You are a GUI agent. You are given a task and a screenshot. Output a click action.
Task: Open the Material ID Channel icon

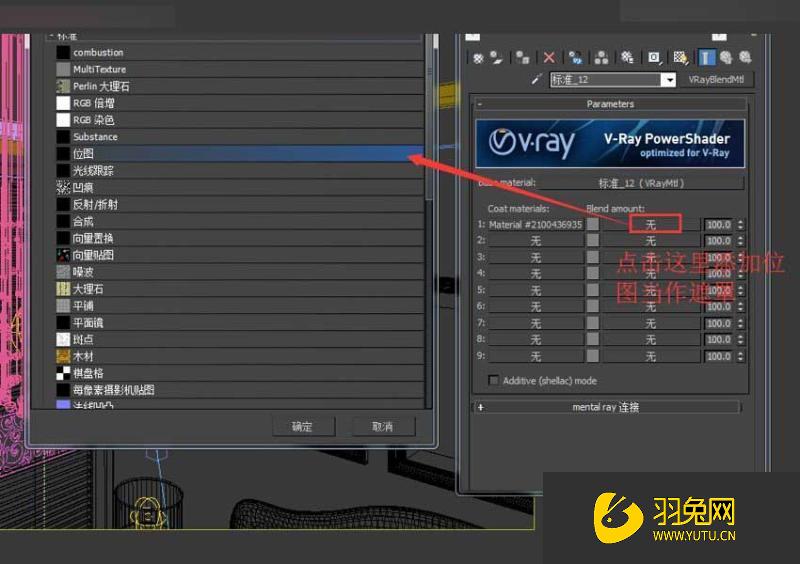(654, 58)
